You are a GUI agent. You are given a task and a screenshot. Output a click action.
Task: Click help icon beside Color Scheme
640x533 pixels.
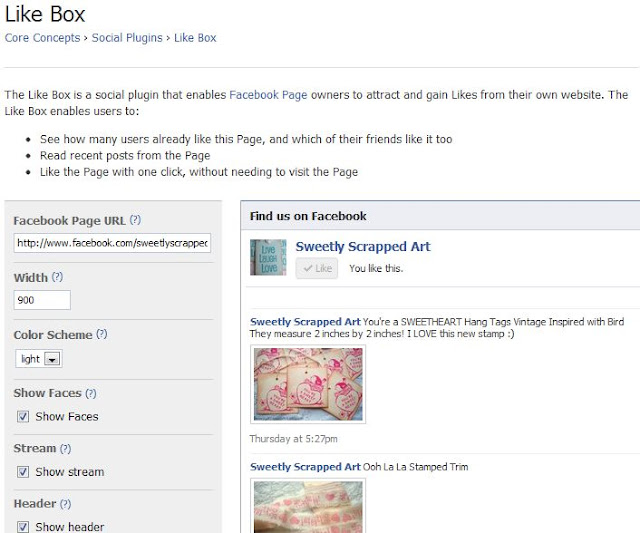click(x=102, y=334)
